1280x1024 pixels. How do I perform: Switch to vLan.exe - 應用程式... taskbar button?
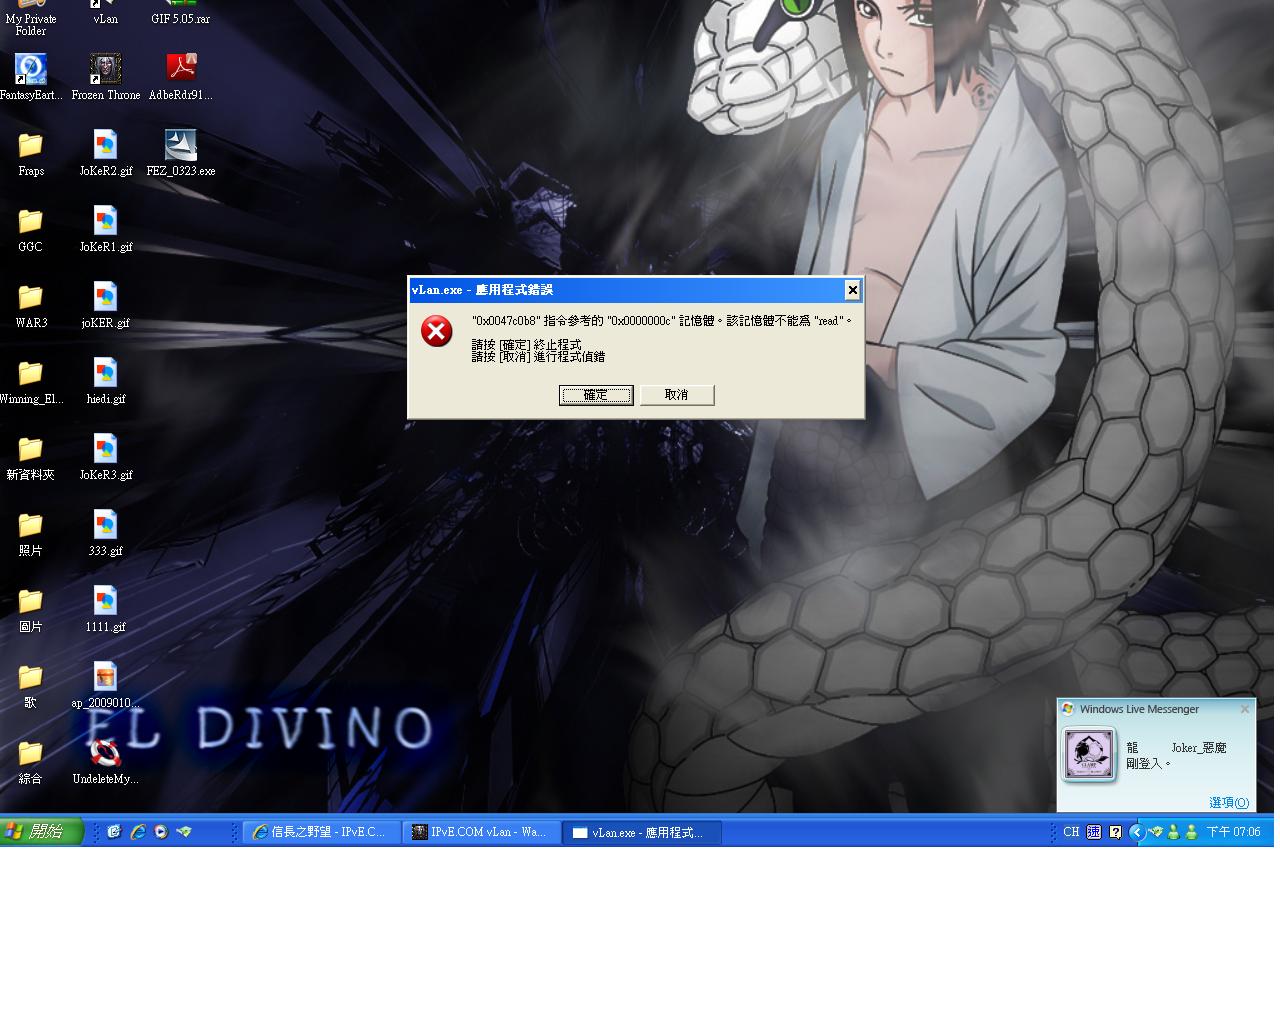point(642,832)
